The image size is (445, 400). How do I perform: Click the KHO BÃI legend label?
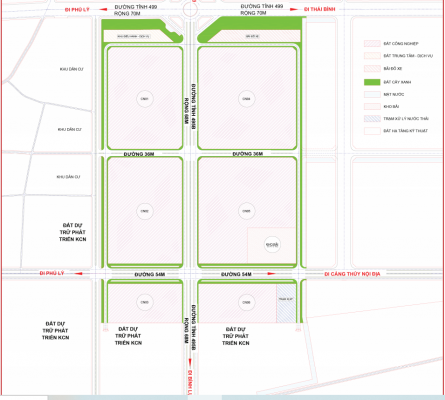click(x=391, y=106)
